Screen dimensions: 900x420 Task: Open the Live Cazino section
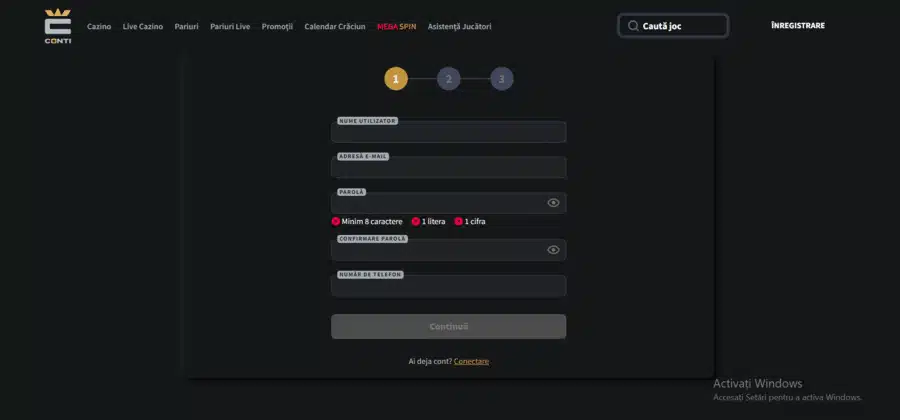(x=143, y=26)
